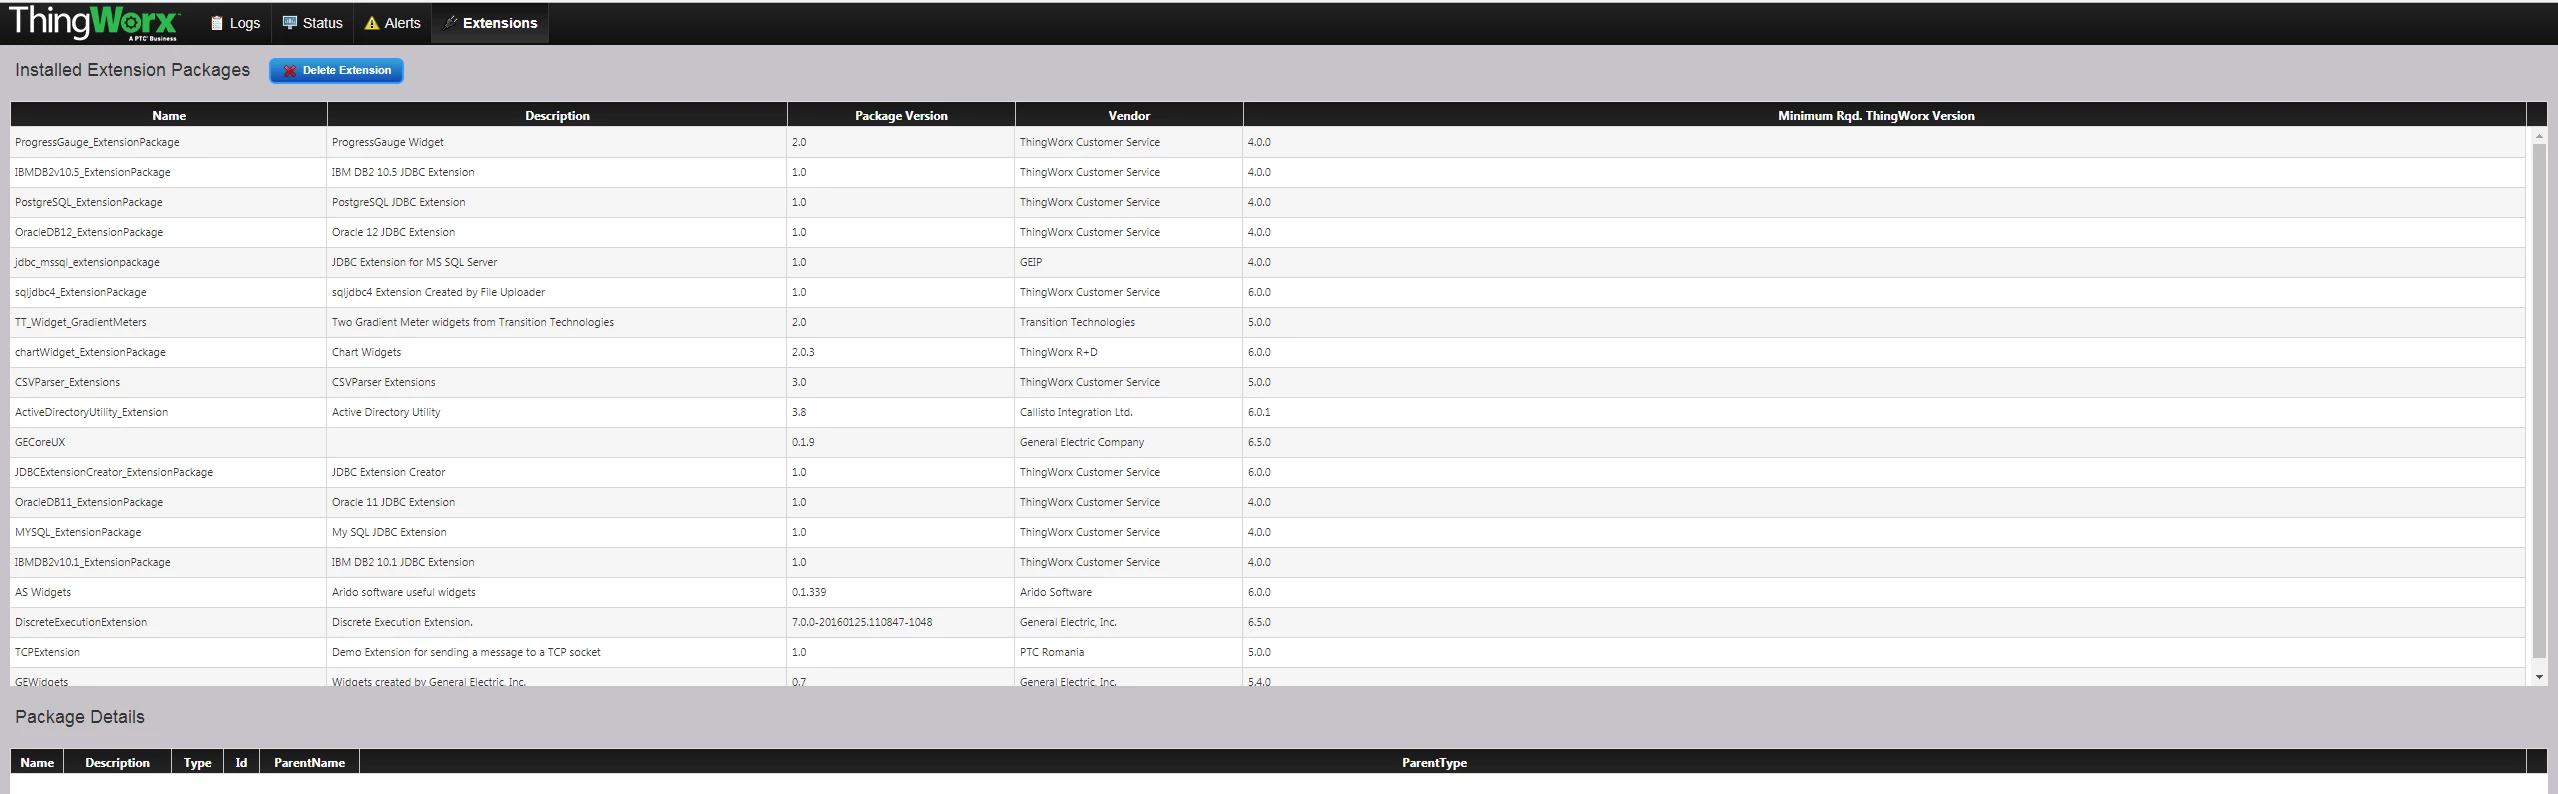
Task: Select the OracleDB12_ExtensionPackage row
Action: [x=1268, y=232]
